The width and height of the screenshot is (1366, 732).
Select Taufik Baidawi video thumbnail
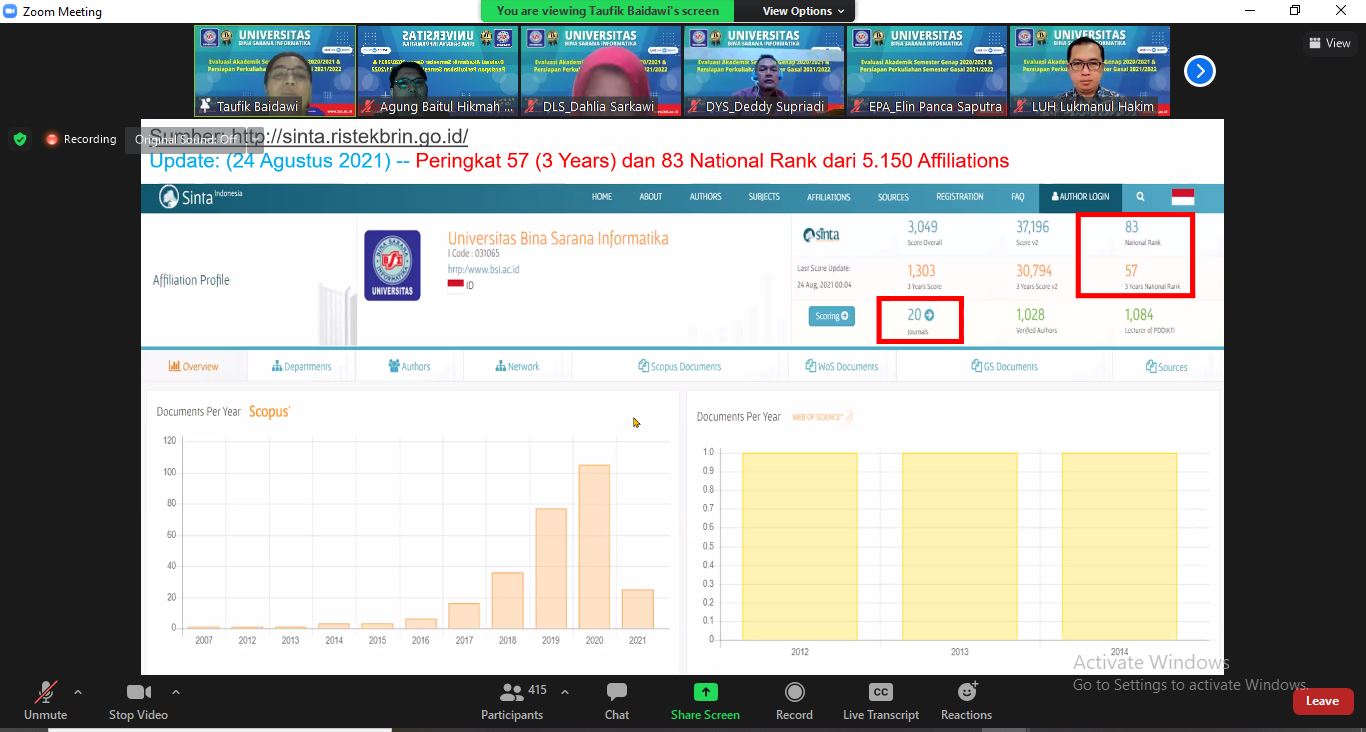(275, 71)
